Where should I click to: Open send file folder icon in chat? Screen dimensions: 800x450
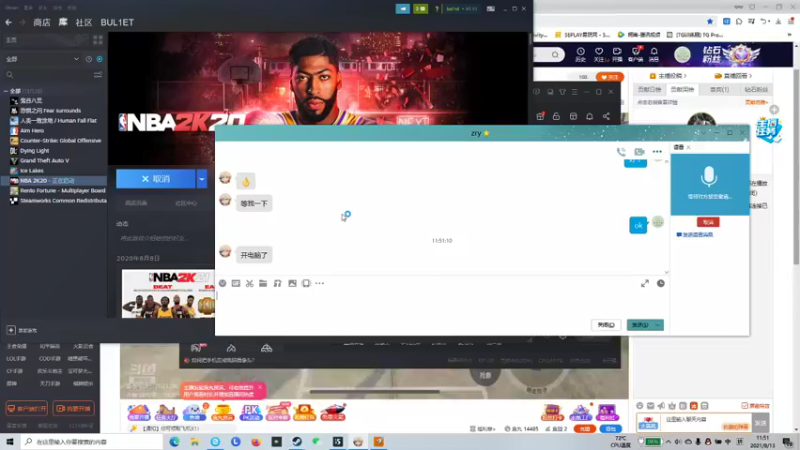click(x=263, y=283)
